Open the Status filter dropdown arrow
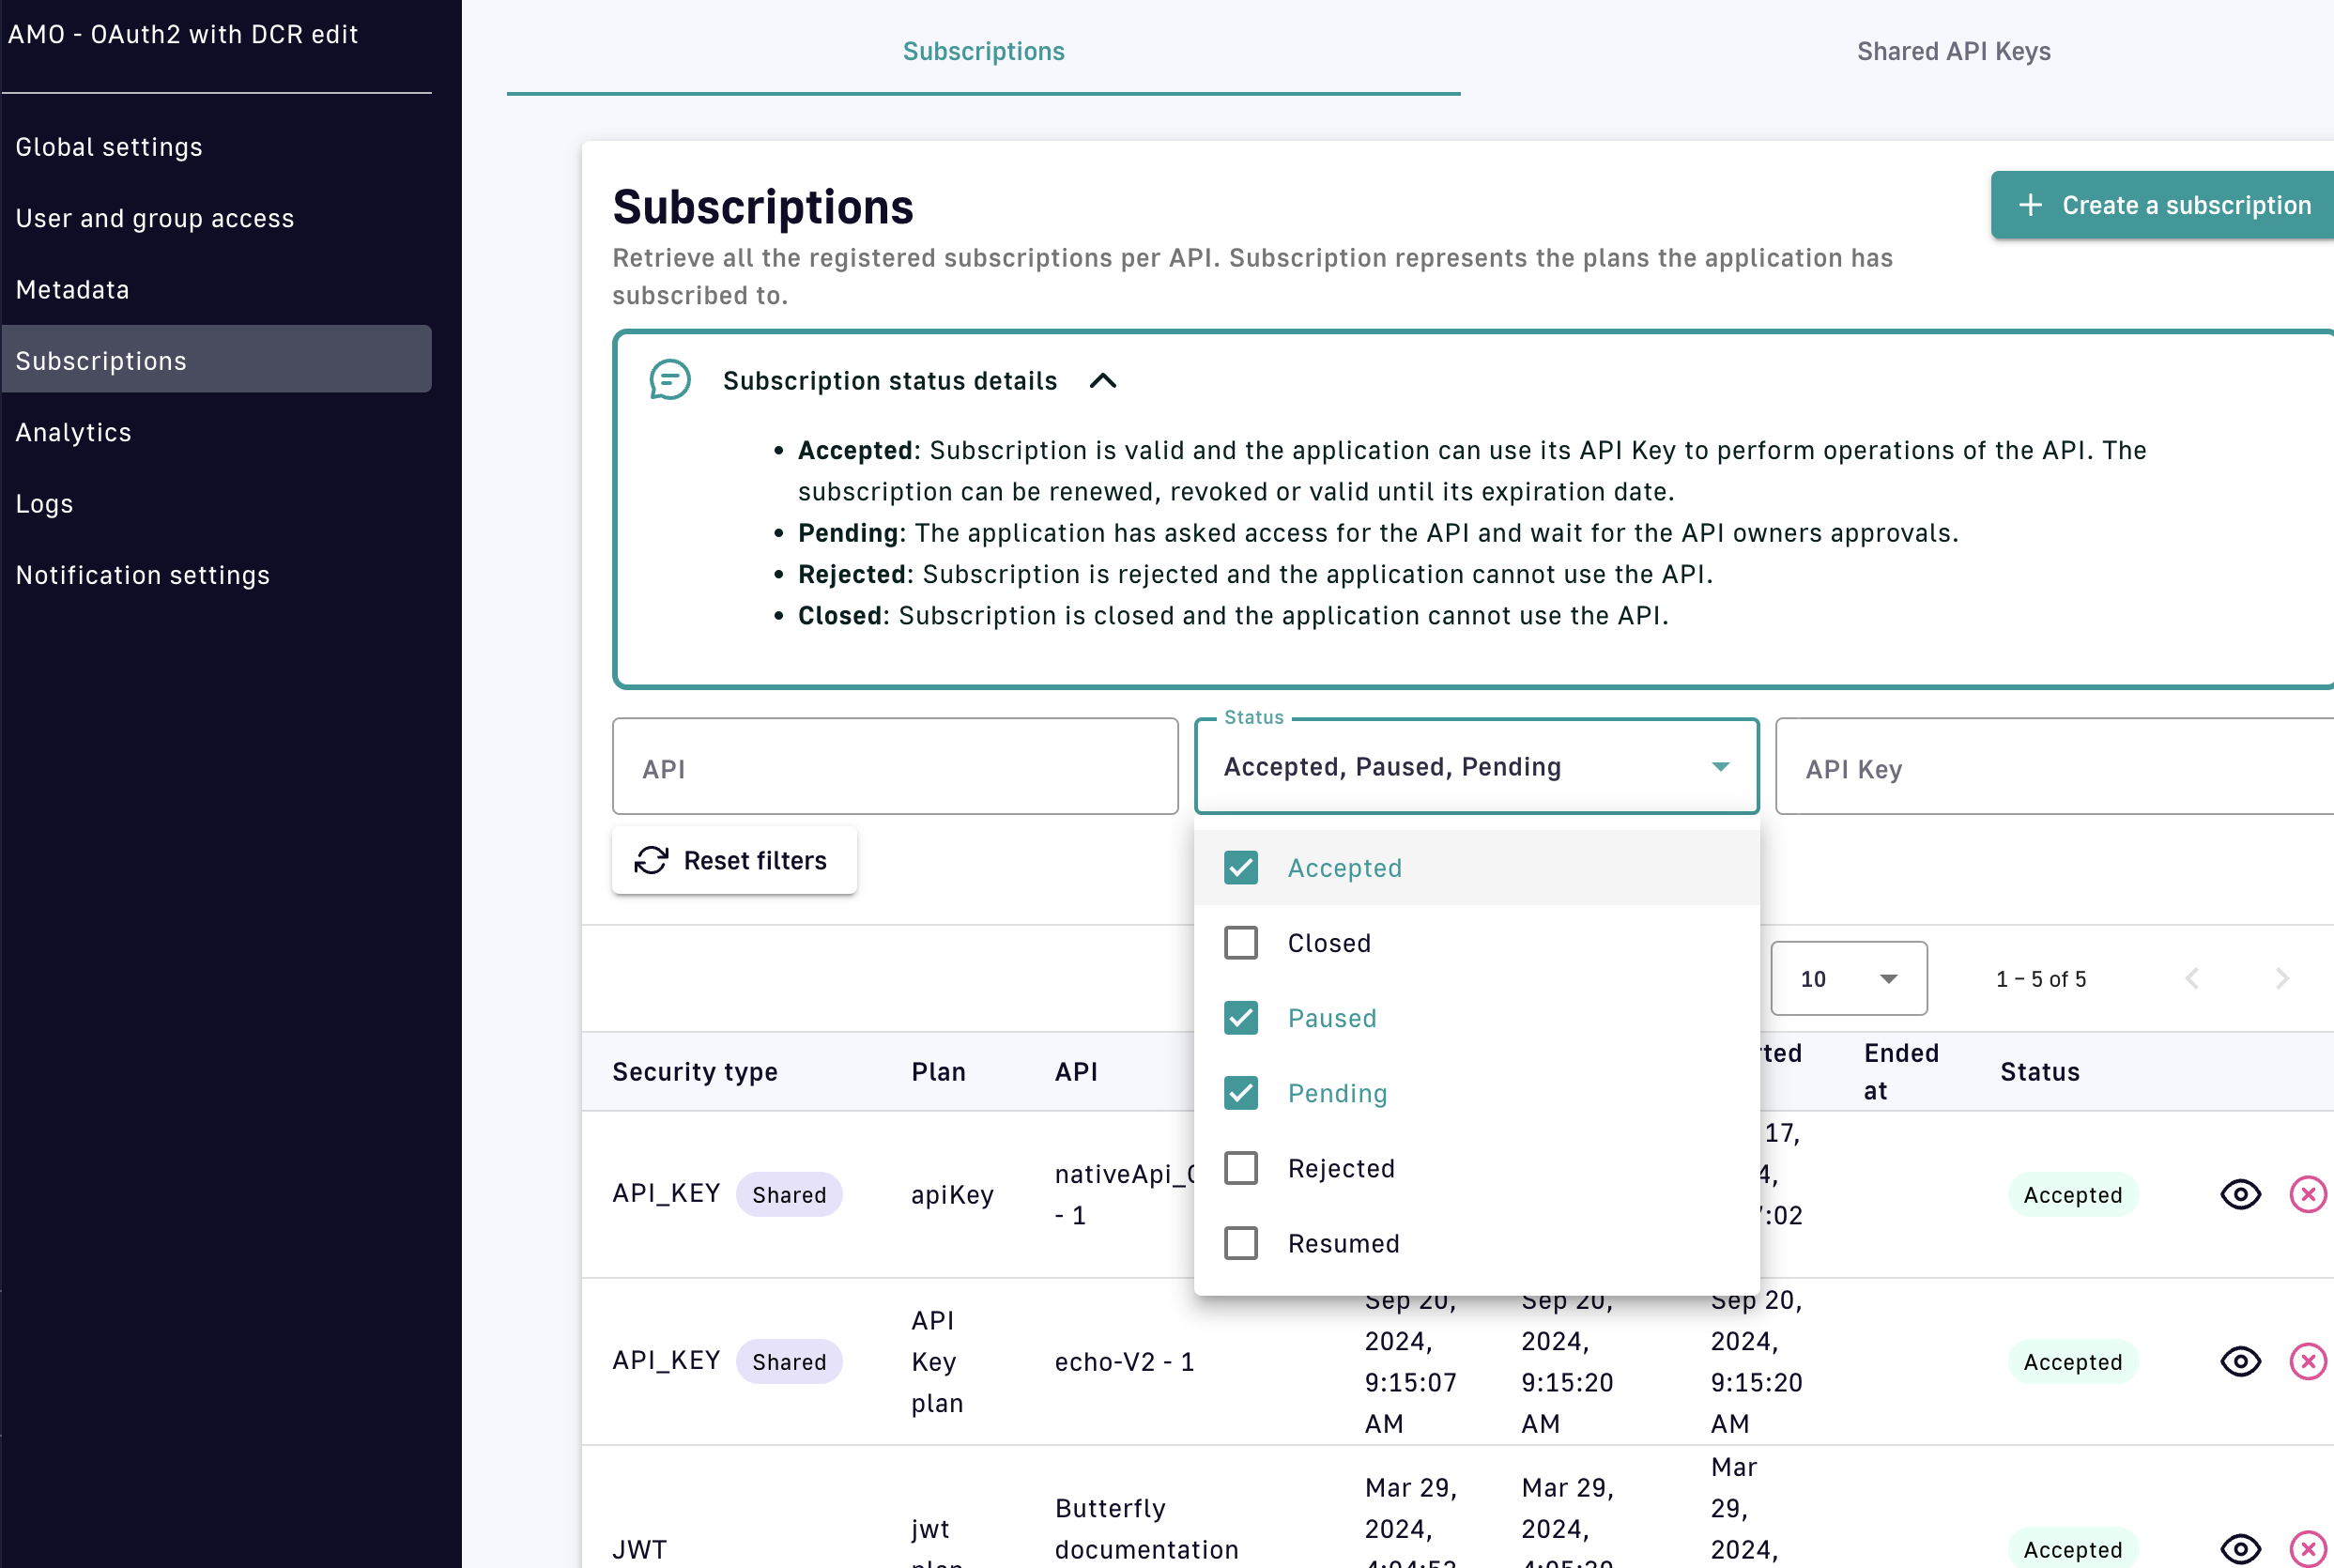 click(x=1720, y=767)
